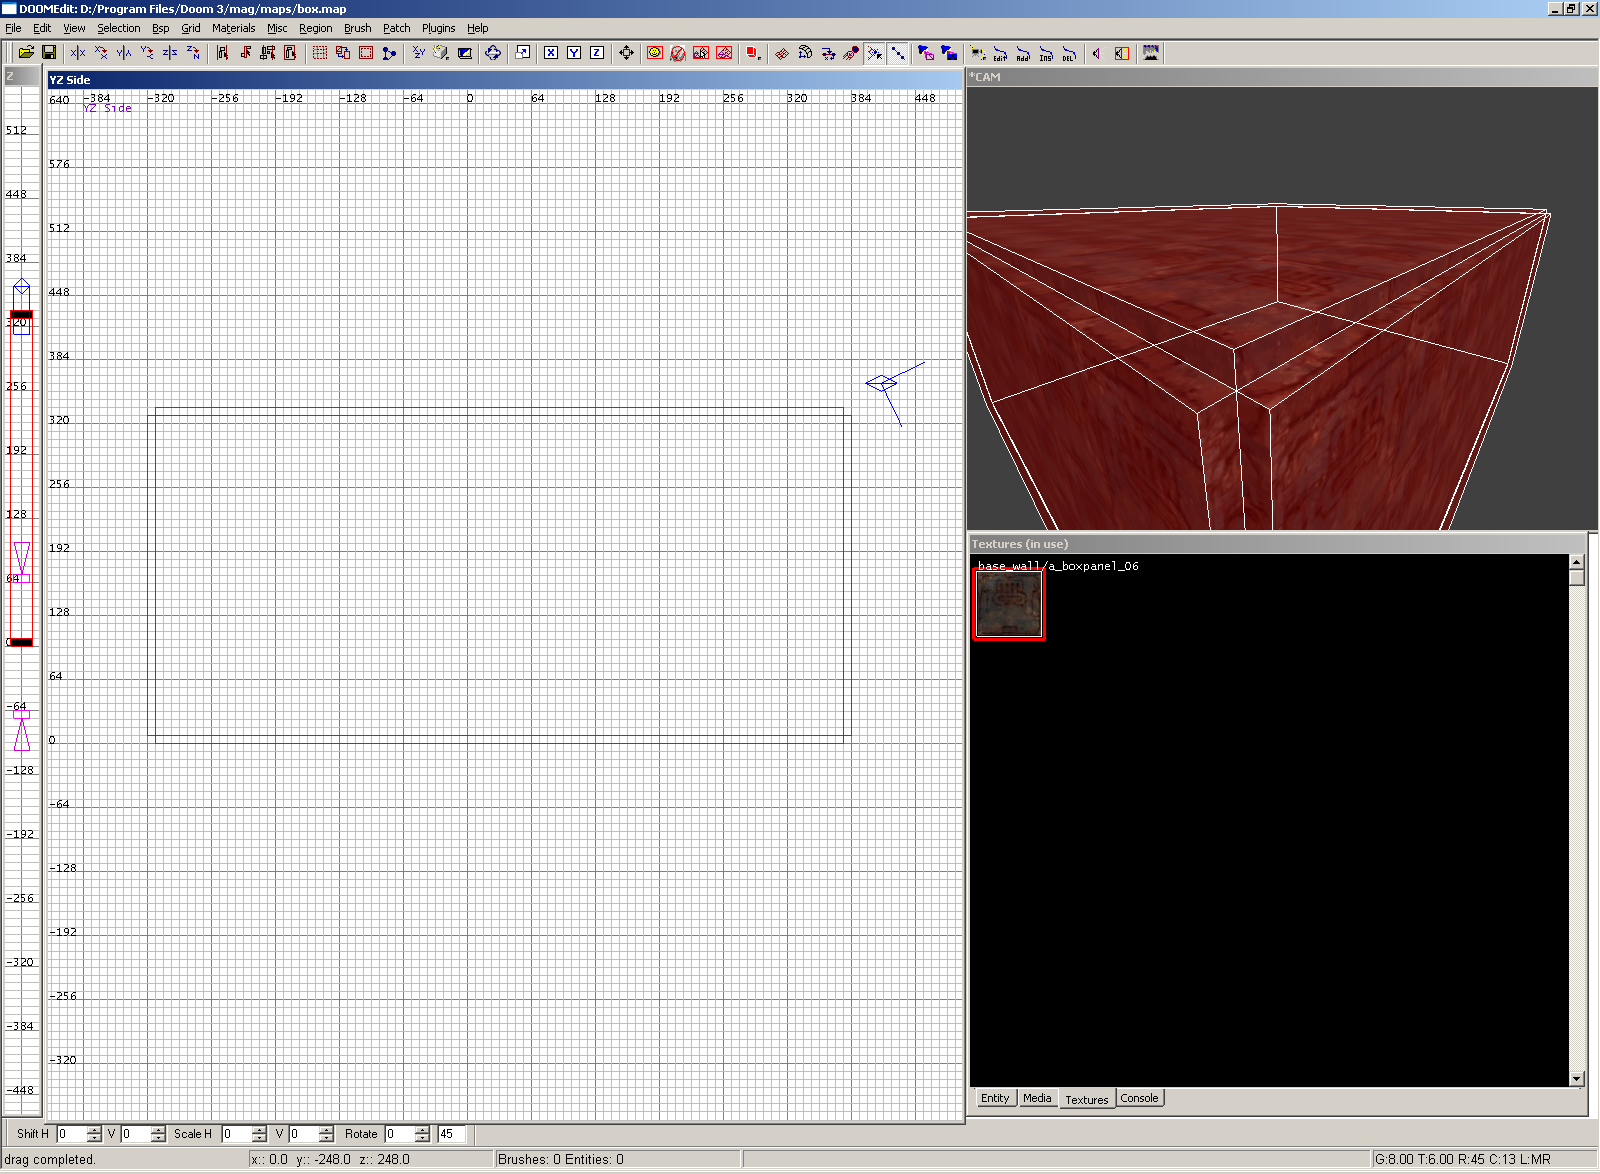Switch to the Y axis view button
Image resolution: width=1600 pixels, height=1174 pixels.
point(574,53)
